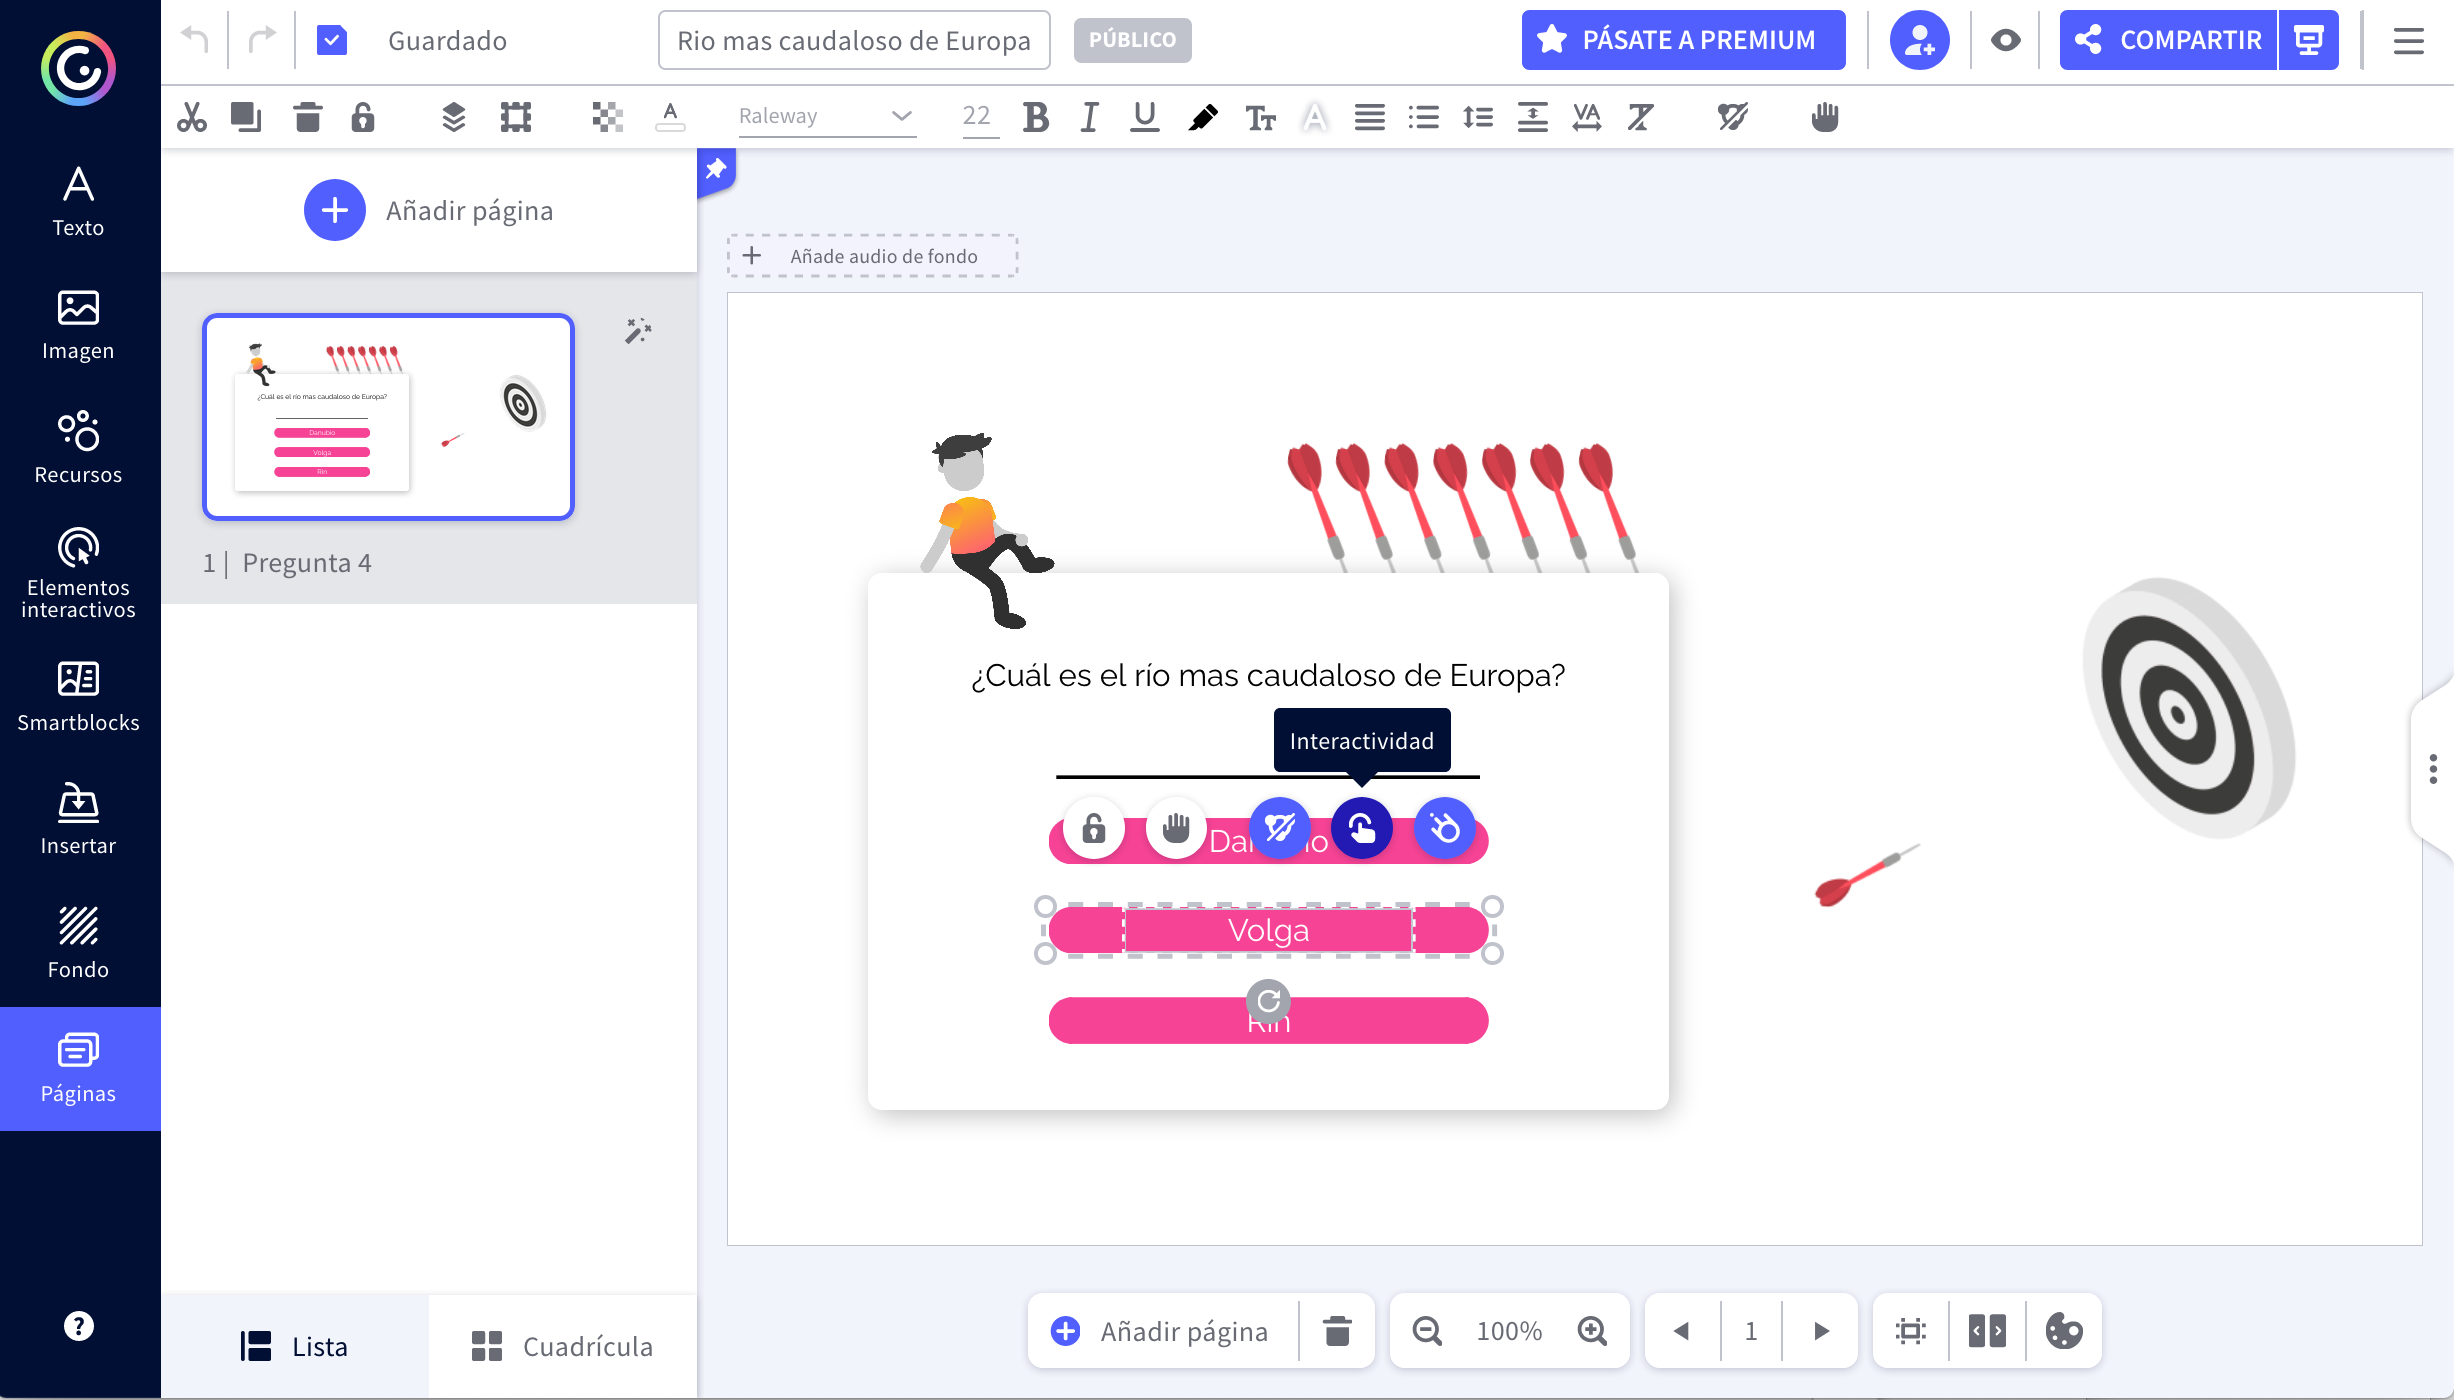Switch to Lista view tab
Viewport: 2454px width, 1400px height.
pyautogui.click(x=294, y=1346)
